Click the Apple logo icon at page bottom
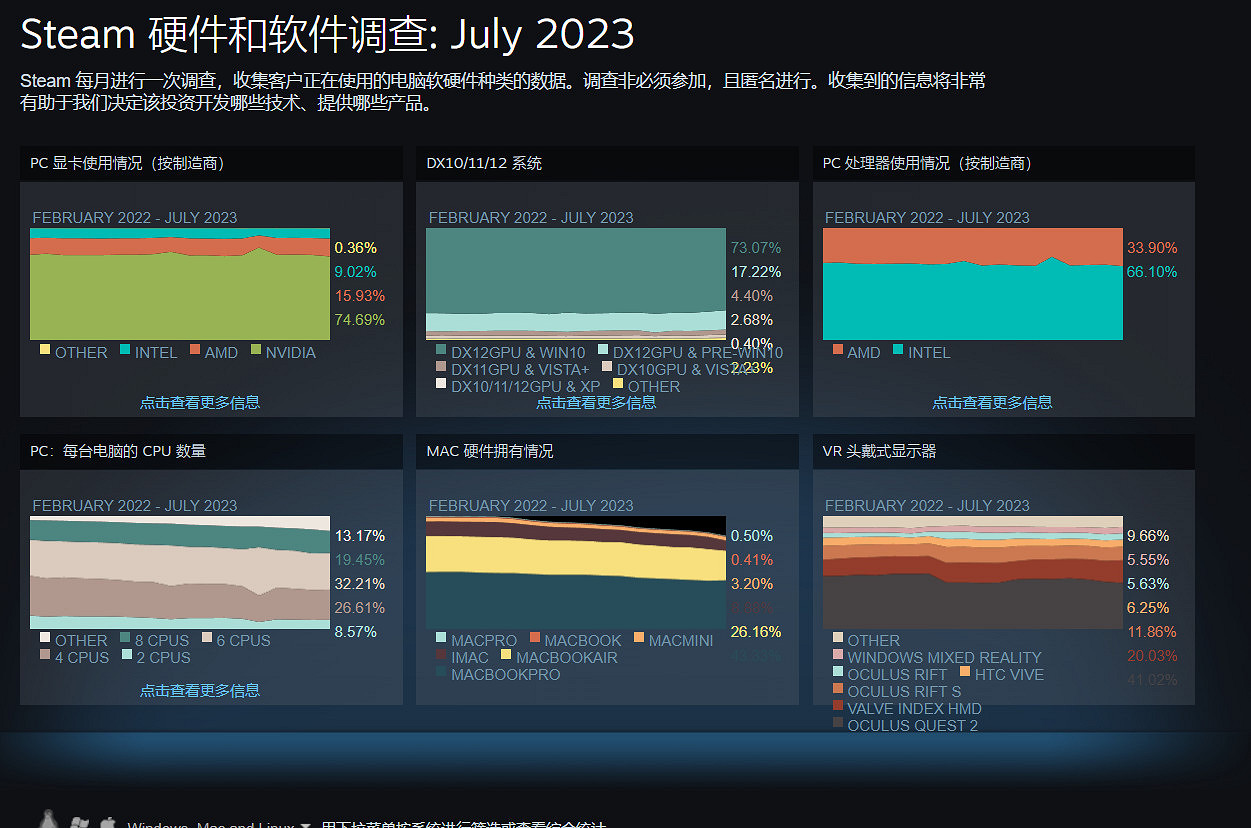 pyautogui.click(x=107, y=824)
